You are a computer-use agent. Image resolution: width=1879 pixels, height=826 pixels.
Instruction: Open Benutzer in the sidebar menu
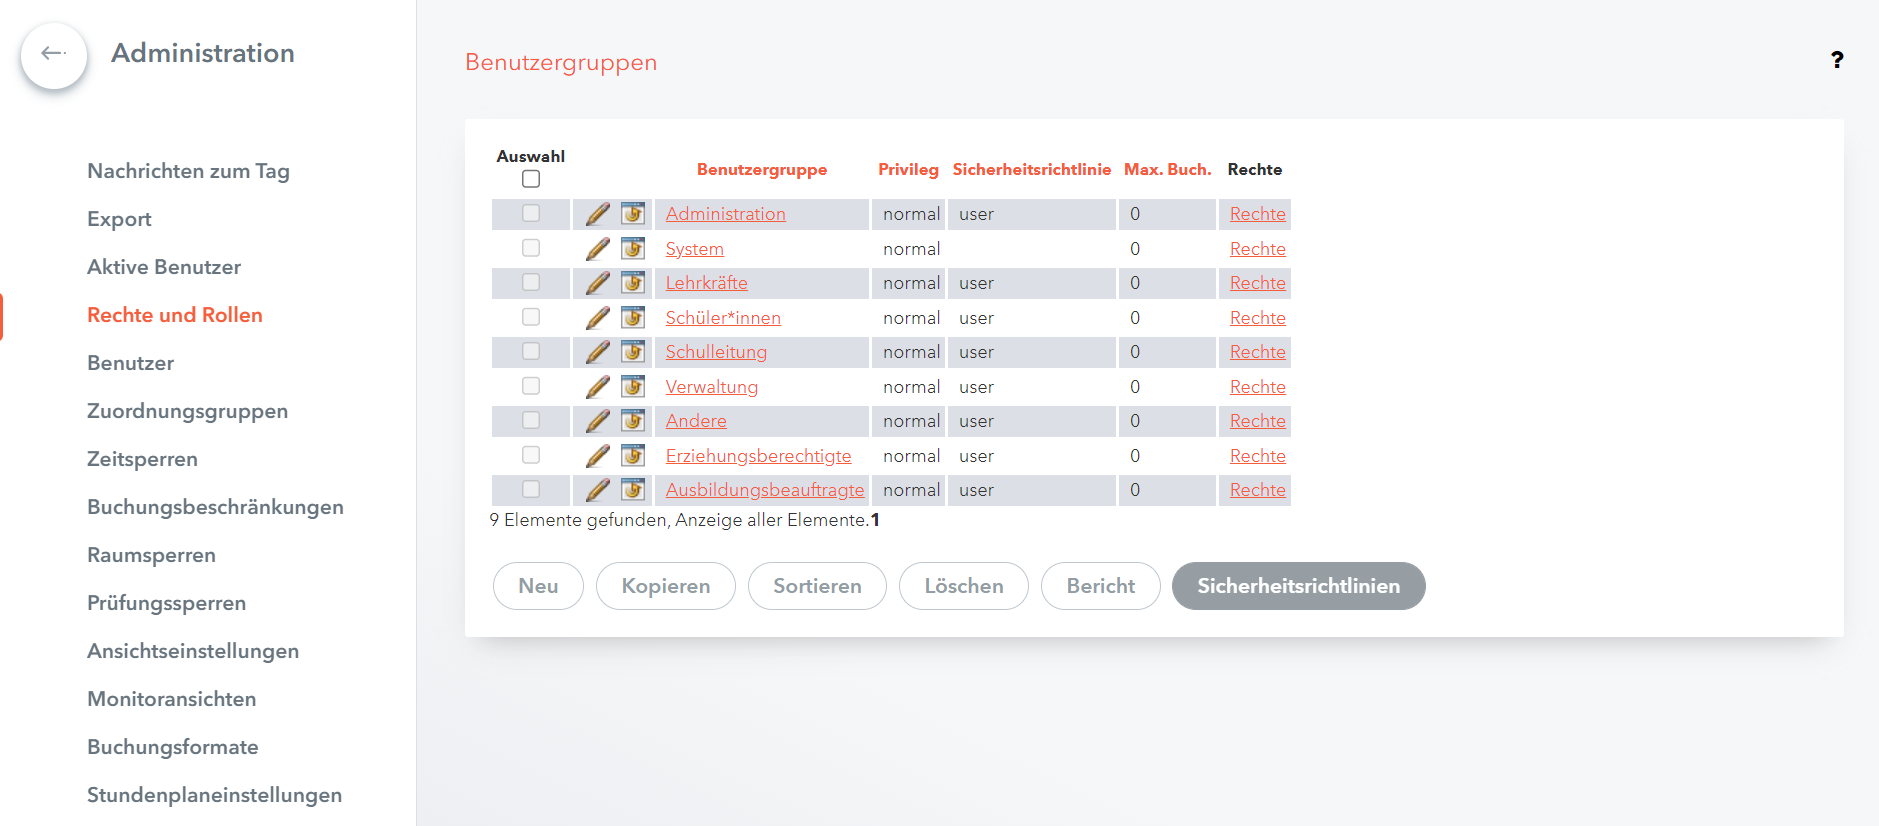pos(131,363)
